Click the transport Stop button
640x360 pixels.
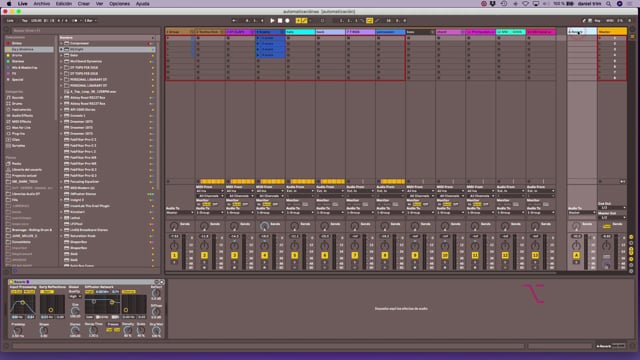[x=280, y=20]
